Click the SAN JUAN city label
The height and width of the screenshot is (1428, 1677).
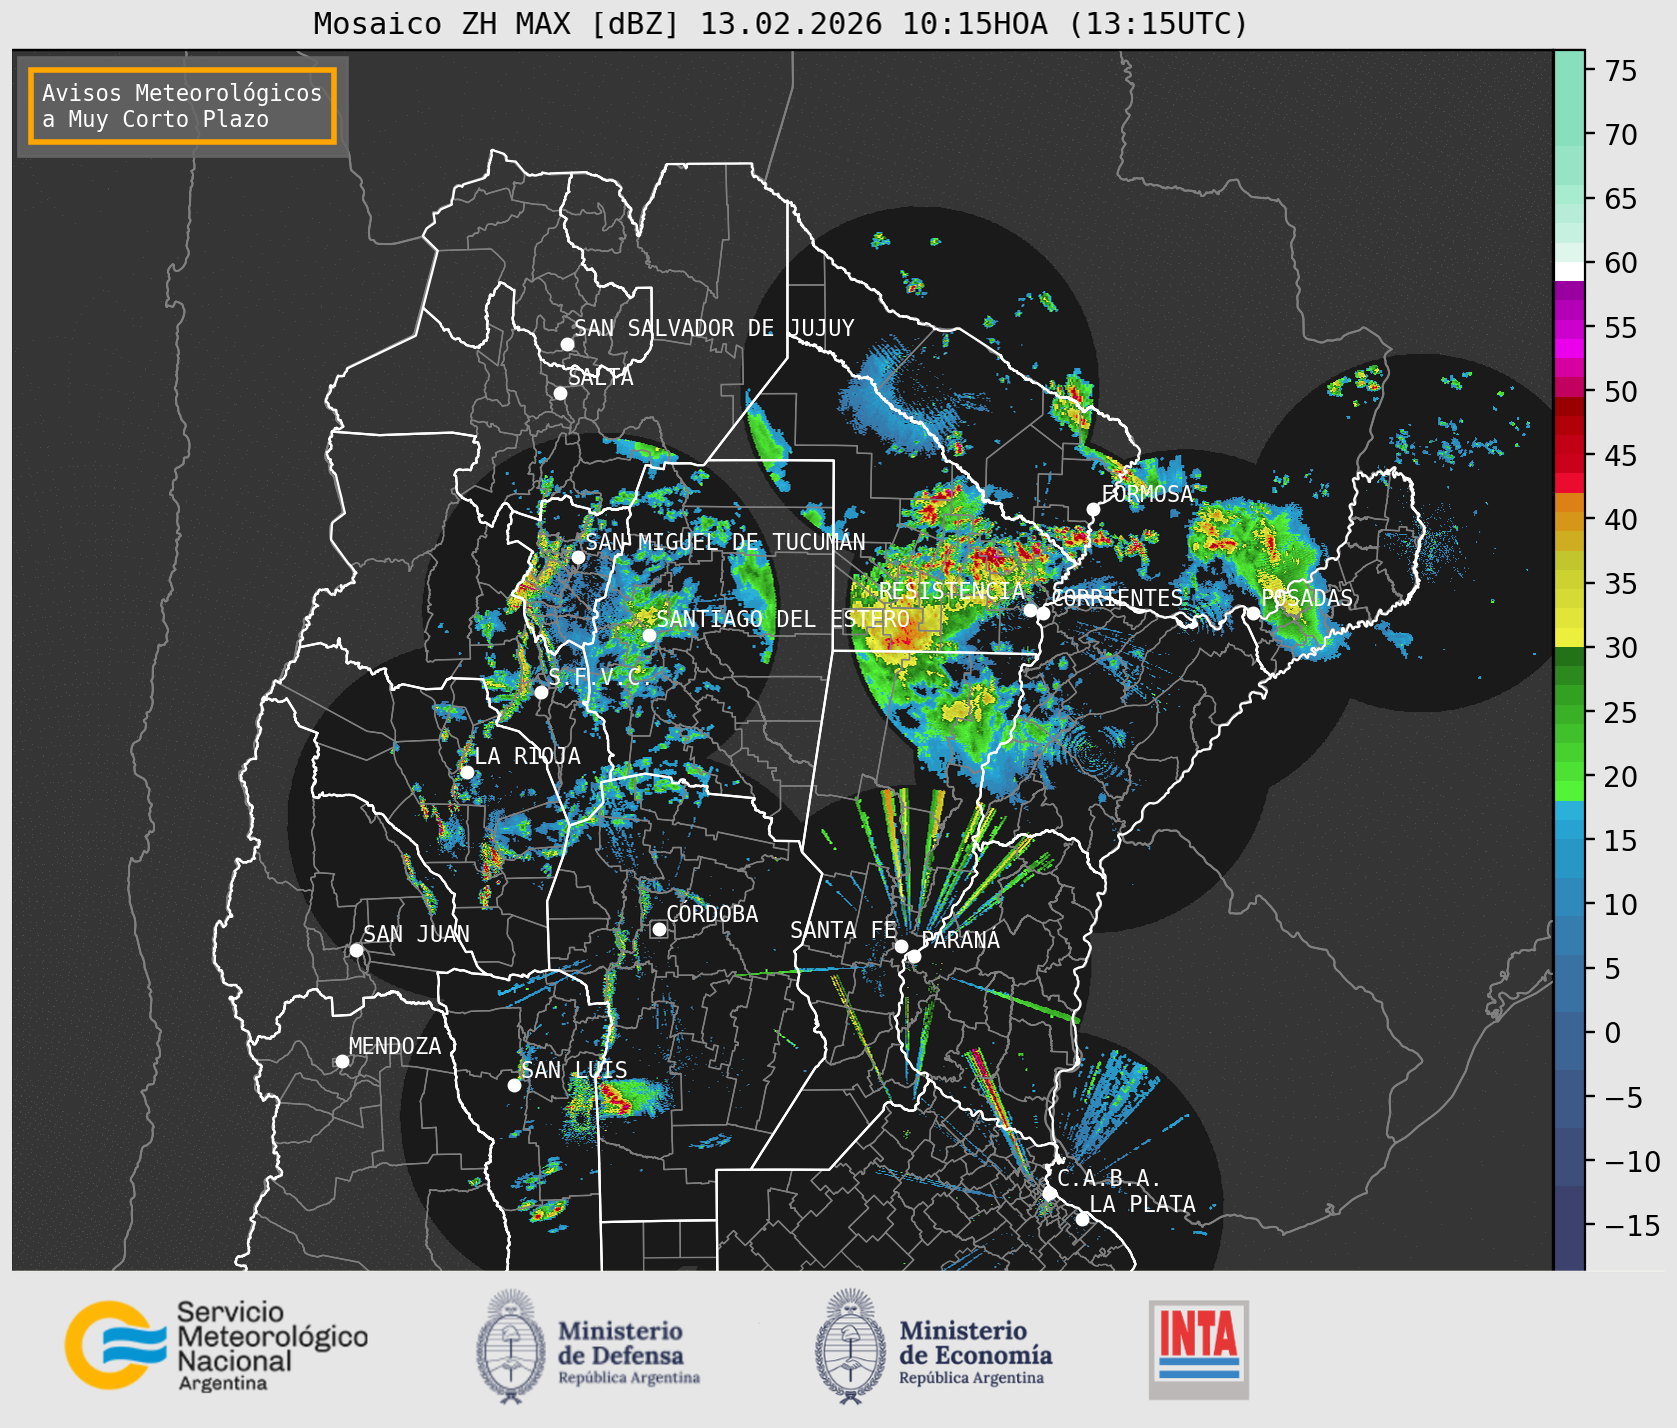click(416, 934)
